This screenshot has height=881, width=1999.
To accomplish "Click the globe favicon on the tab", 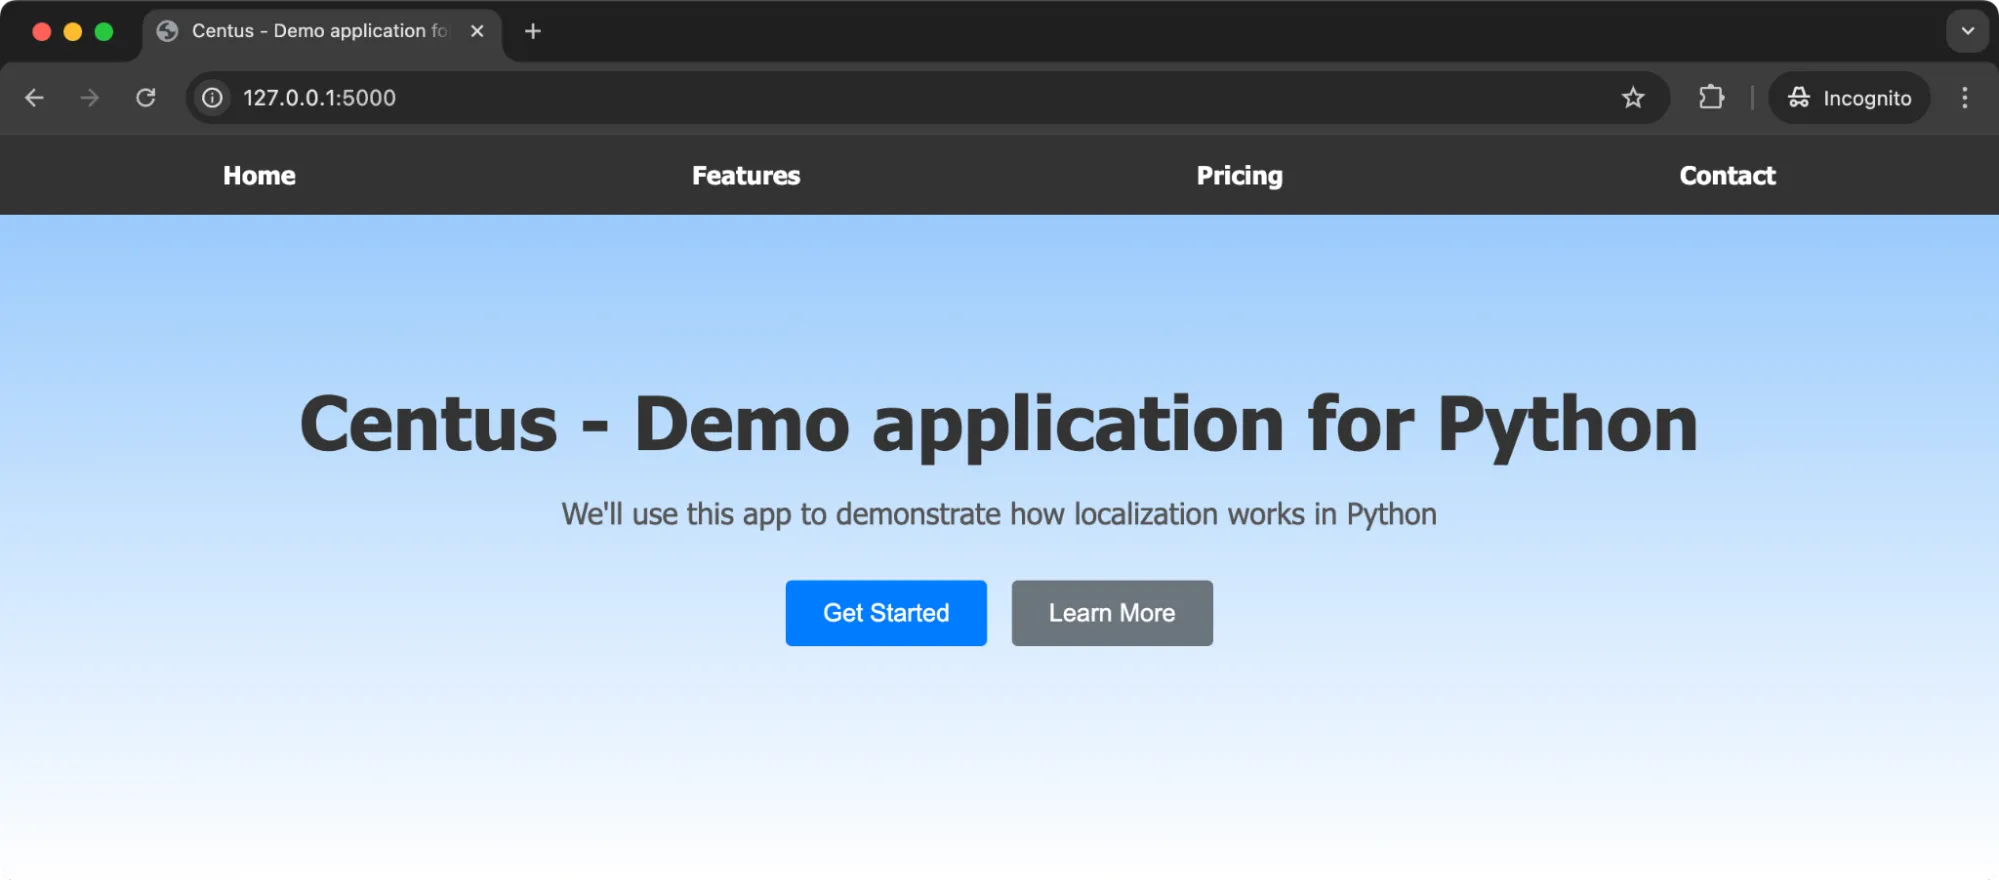I will [168, 31].
